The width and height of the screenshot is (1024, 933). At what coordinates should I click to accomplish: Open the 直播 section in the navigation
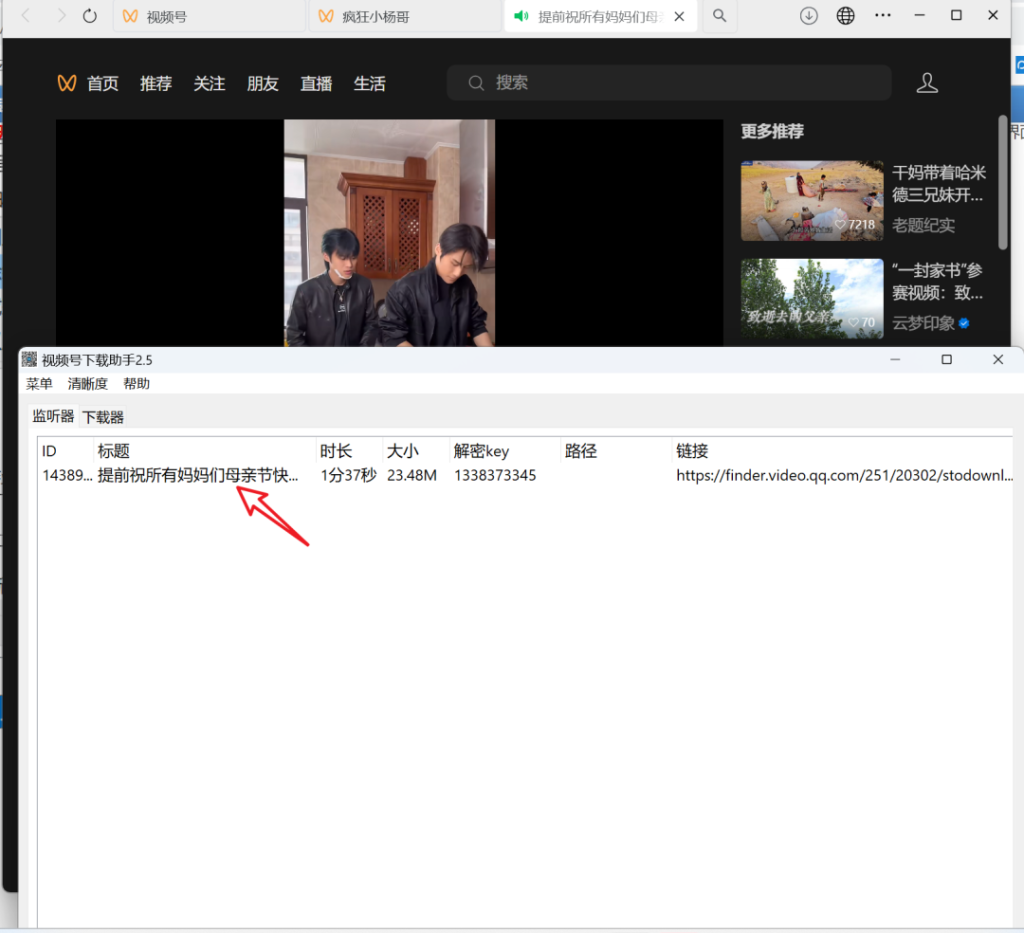[316, 83]
